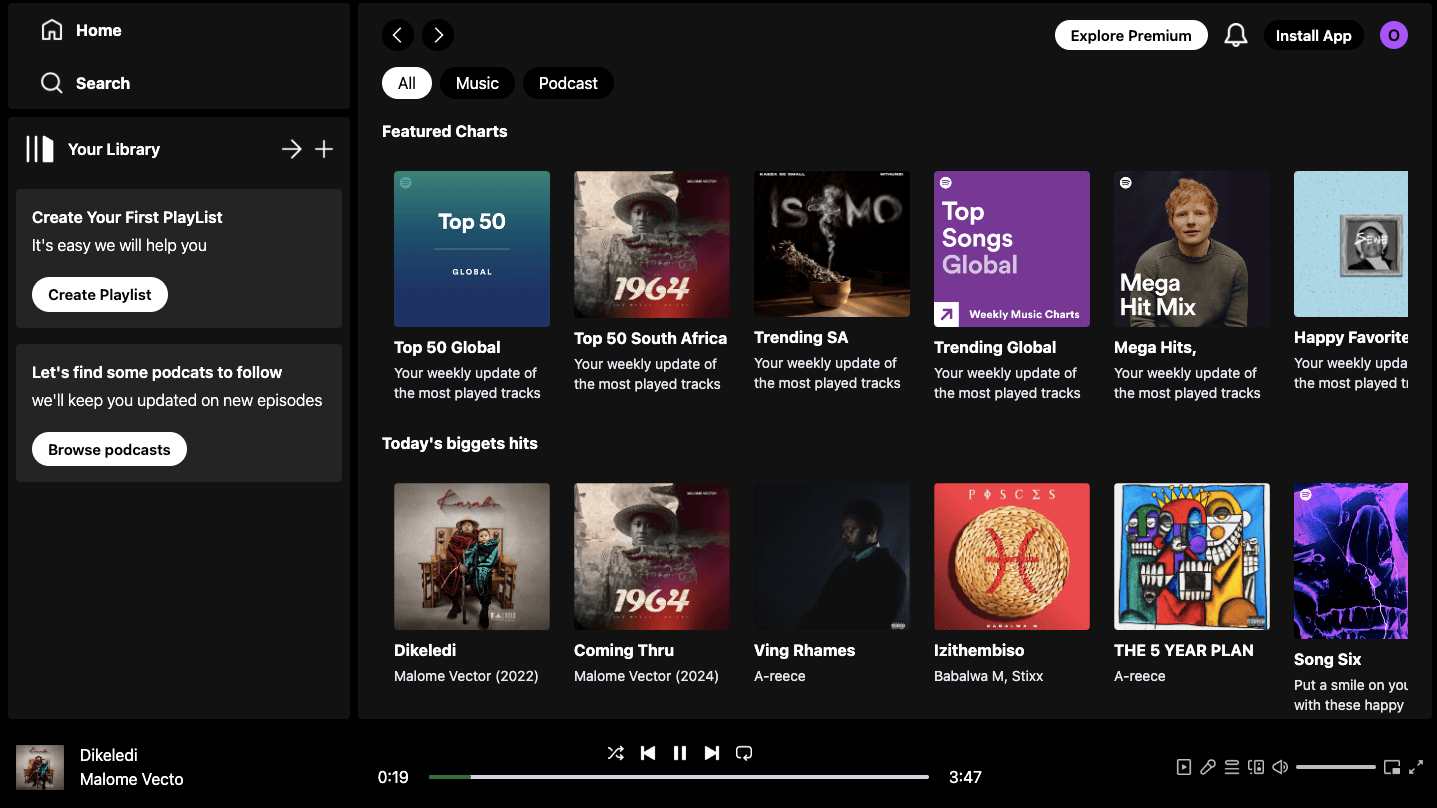Click the Explore Premium button

pos(1131,35)
